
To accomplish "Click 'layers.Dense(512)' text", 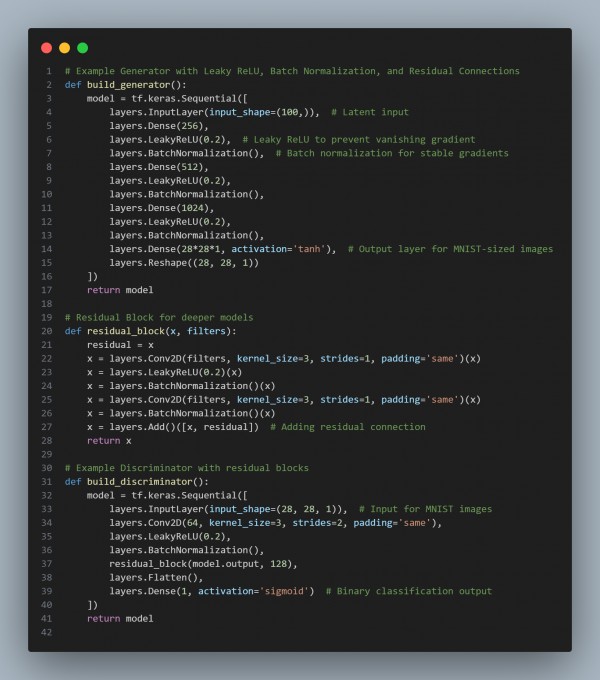I will 156,167.
